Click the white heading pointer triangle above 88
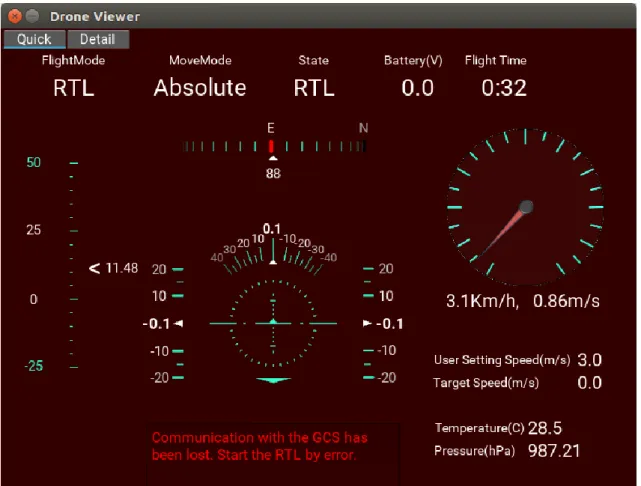This screenshot has width=641, height=486. [x=273, y=158]
